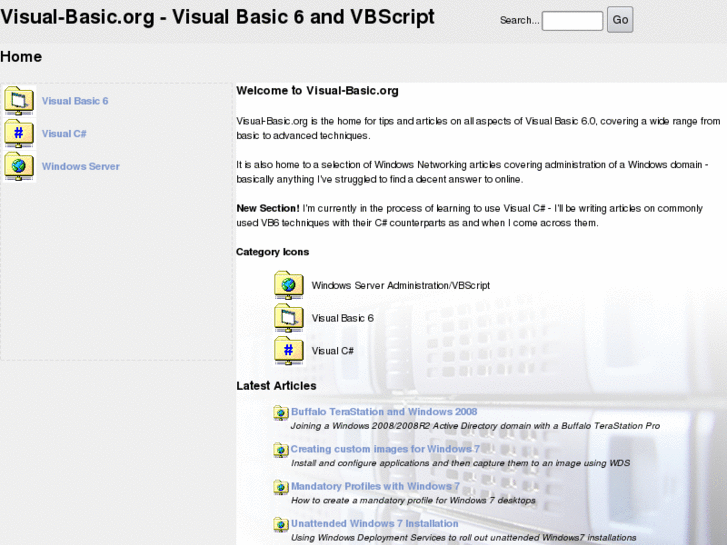The height and width of the screenshot is (545, 727).
Task: Click Visual C# category label text
Action: tap(332, 351)
